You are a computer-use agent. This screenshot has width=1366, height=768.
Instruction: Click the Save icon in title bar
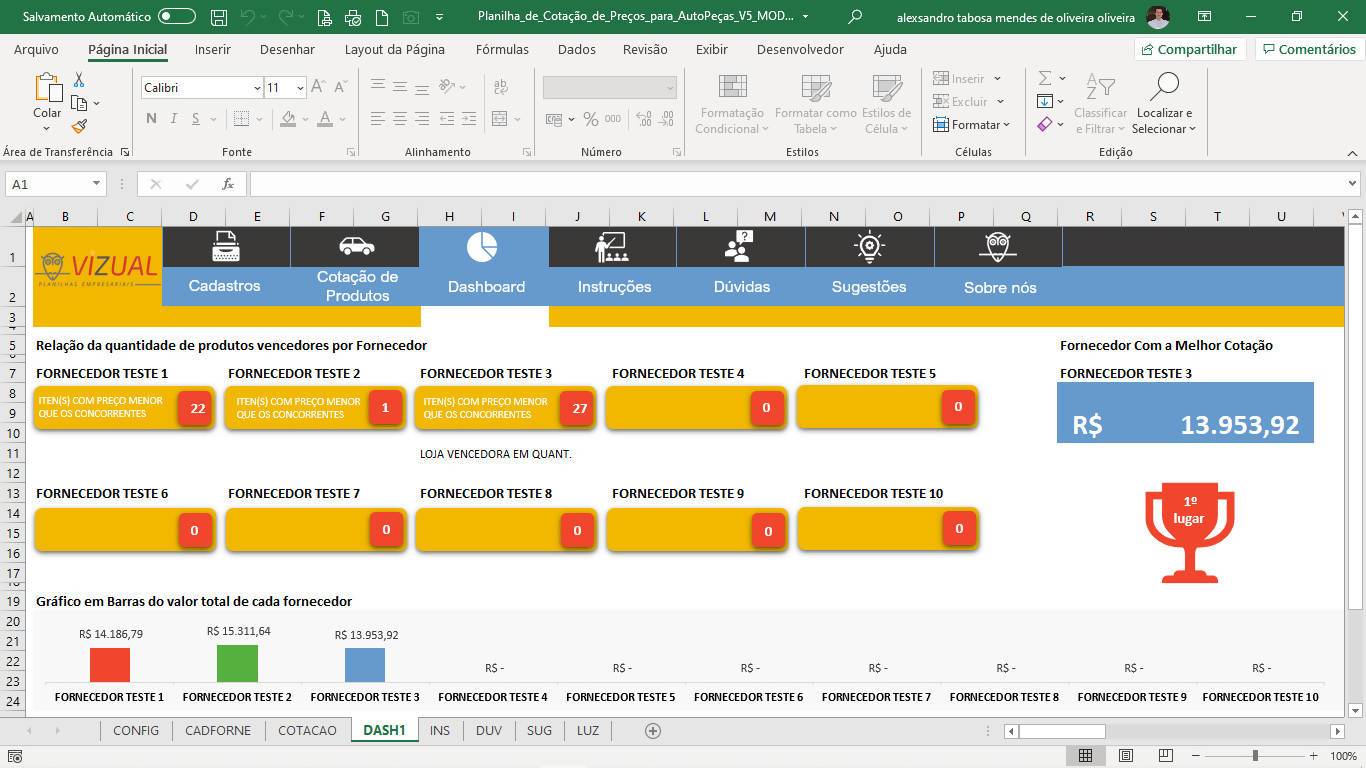point(219,17)
